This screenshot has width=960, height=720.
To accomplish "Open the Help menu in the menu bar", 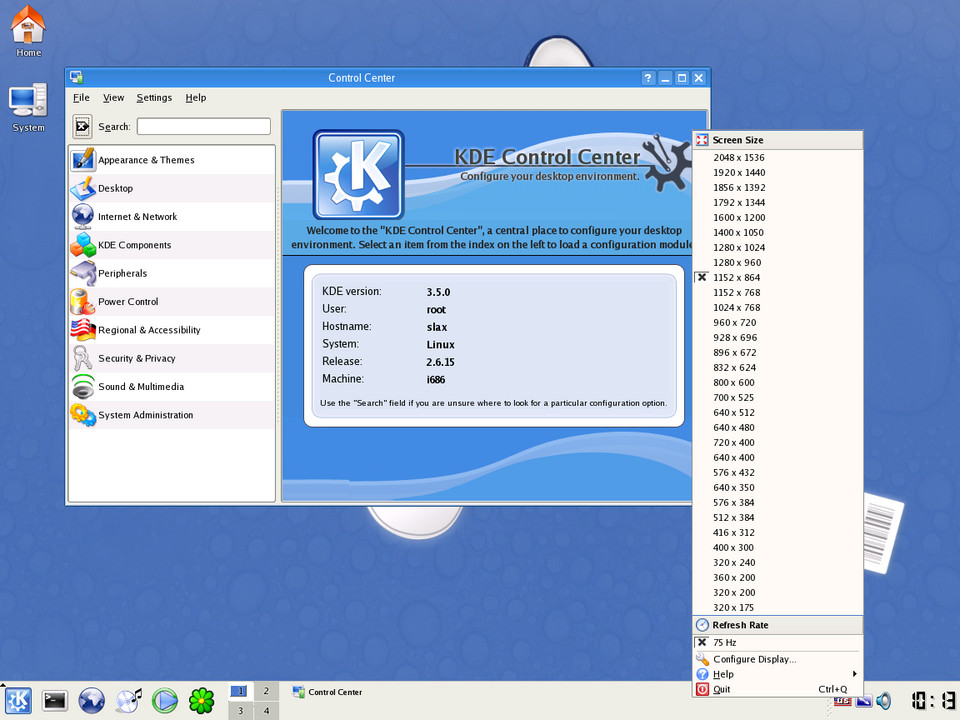I will [196, 98].
